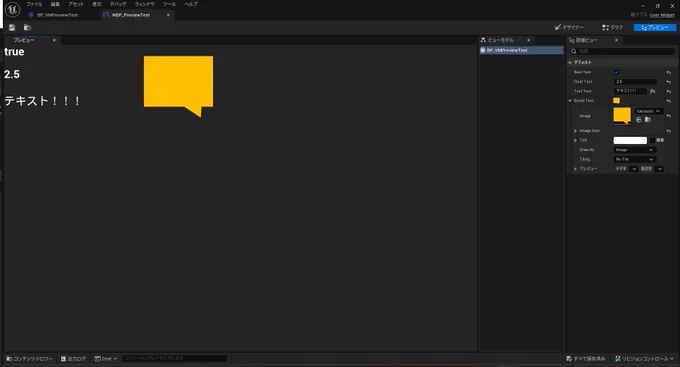Click the browse-to-asset icon beside save

click(x=27, y=28)
